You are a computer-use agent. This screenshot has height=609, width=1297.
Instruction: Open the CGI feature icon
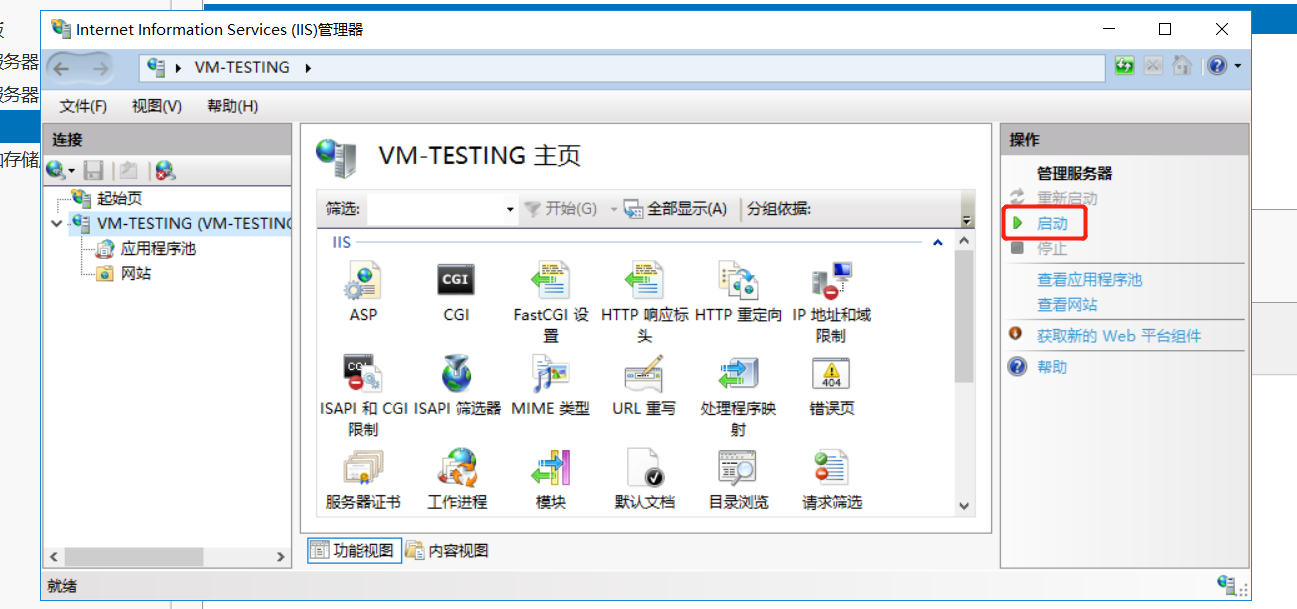456,281
